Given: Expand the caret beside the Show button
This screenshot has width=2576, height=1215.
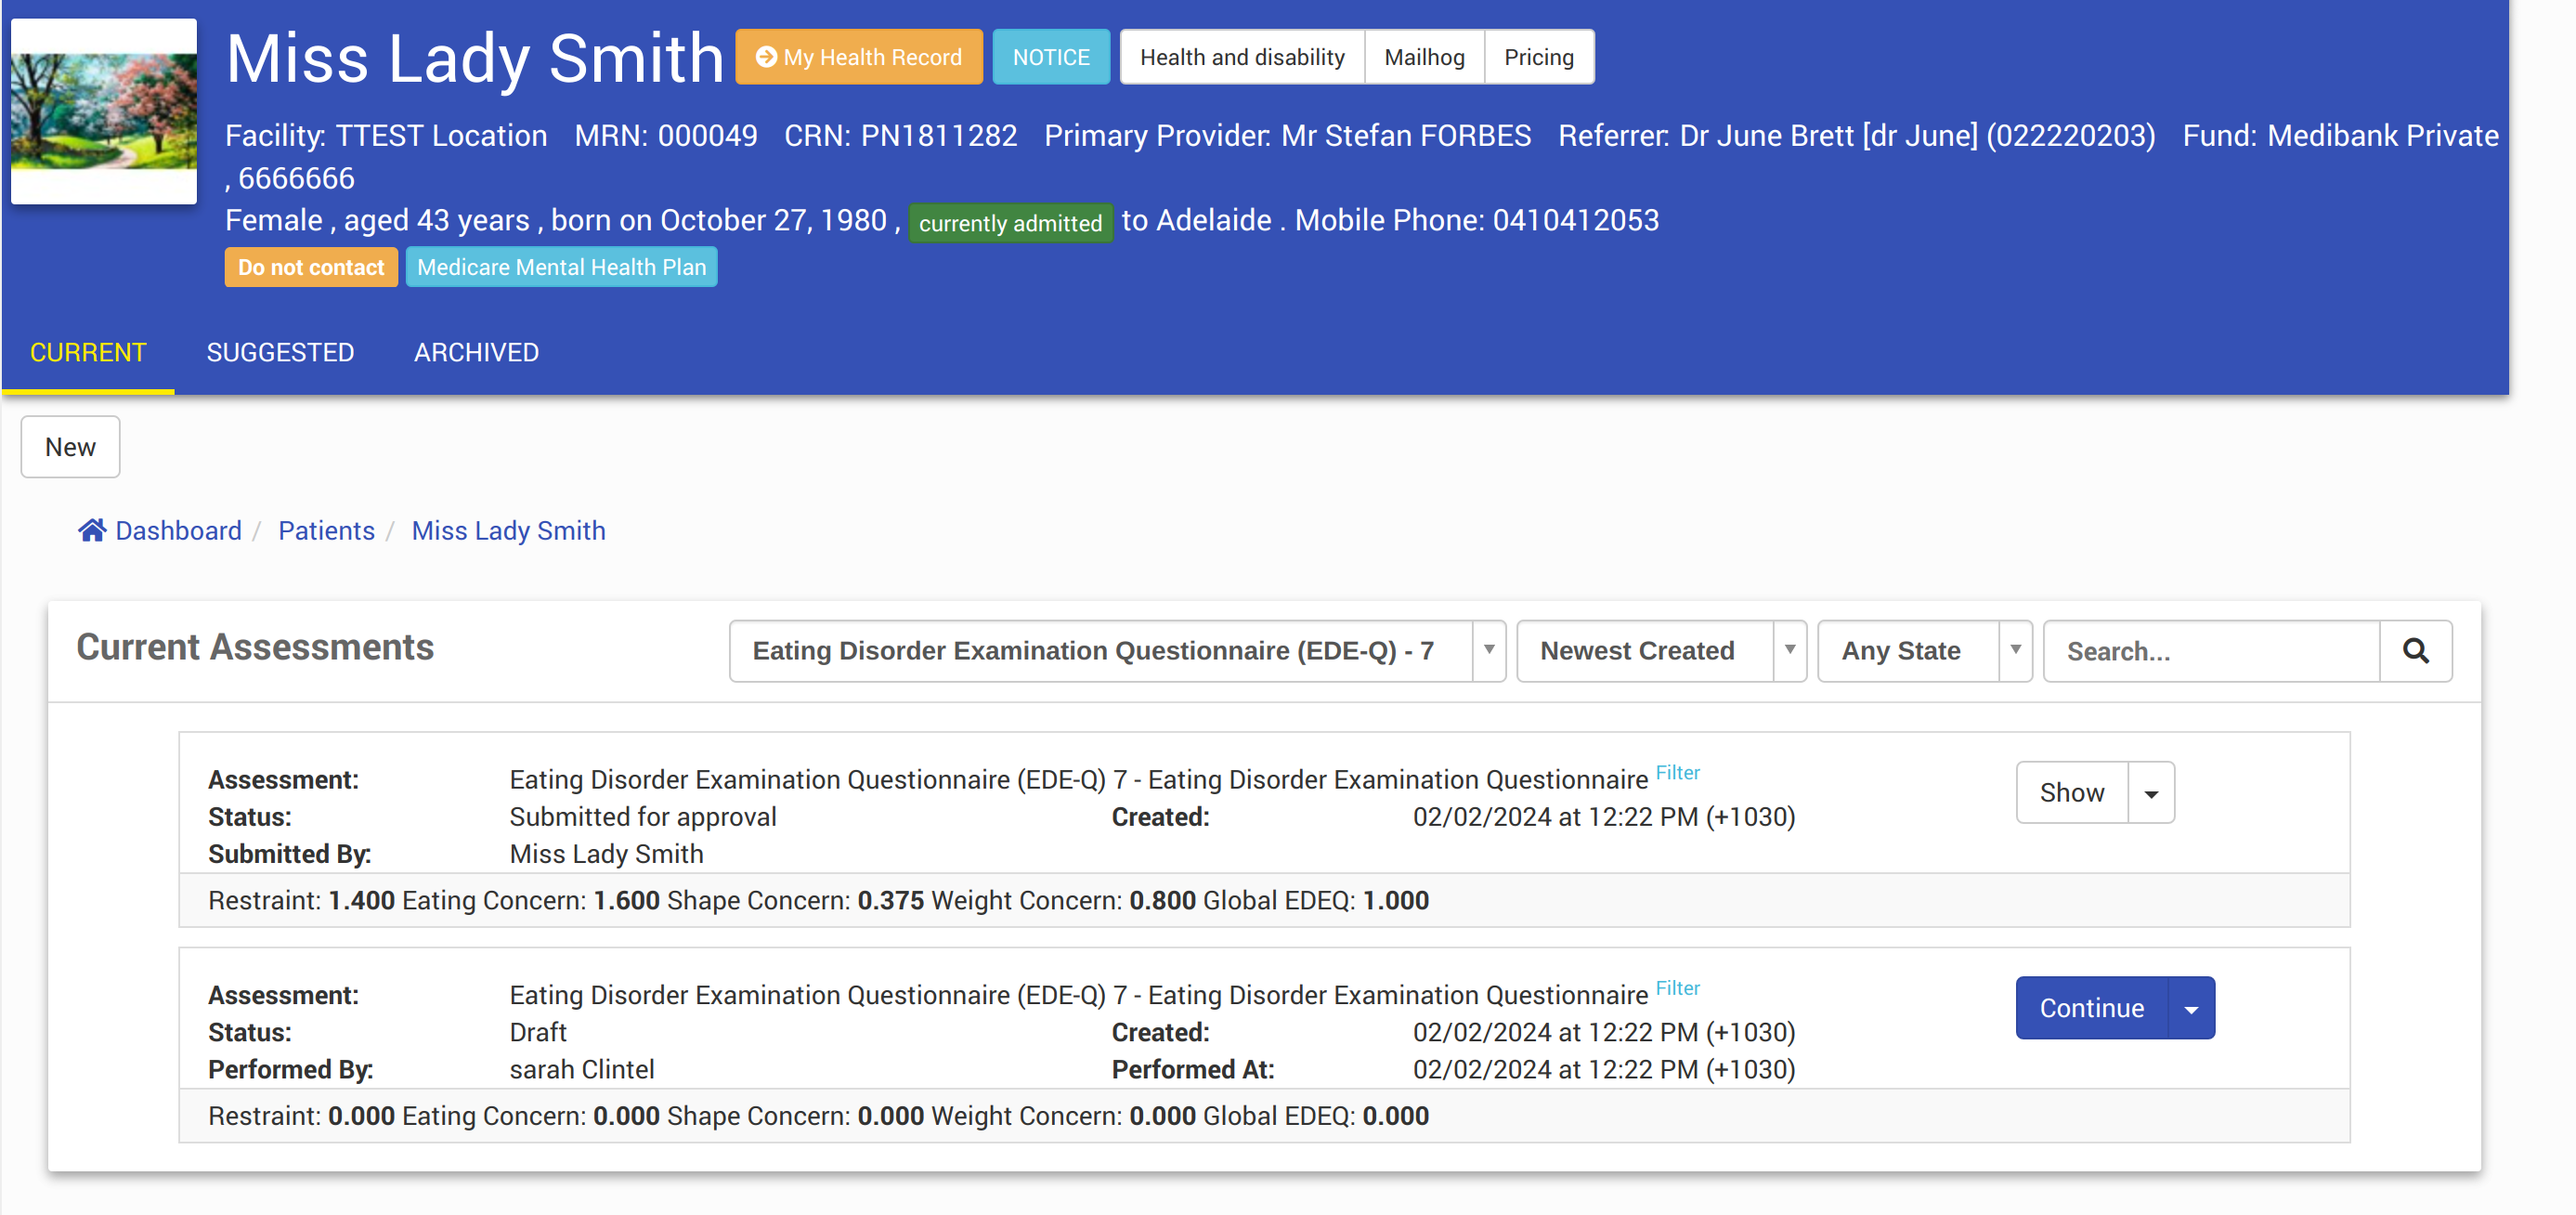Looking at the screenshot, I should [2151, 793].
